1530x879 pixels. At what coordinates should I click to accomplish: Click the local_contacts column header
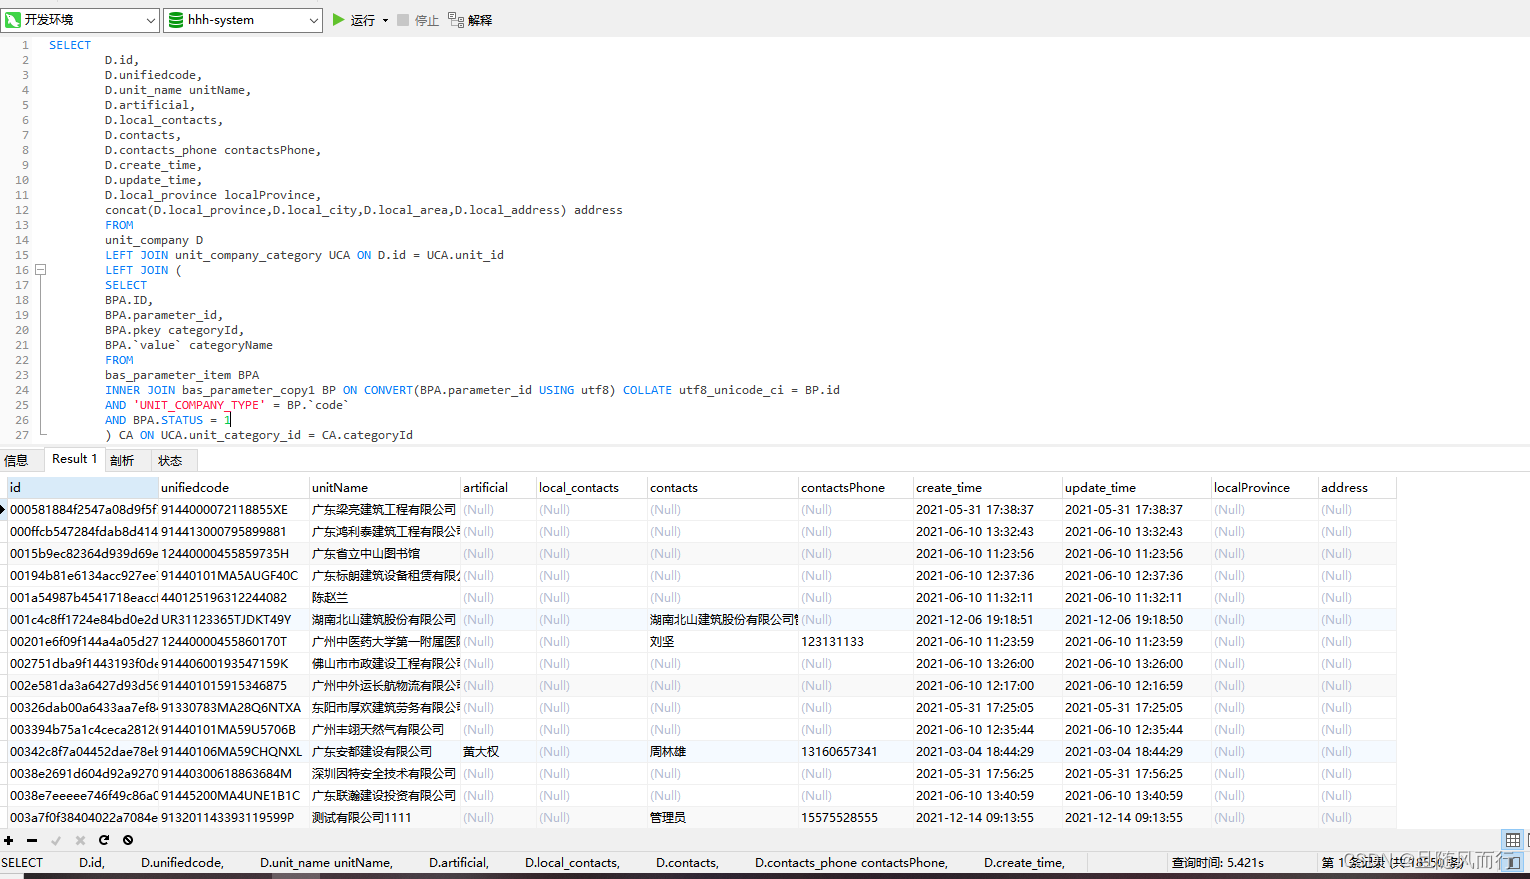point(592,488)
